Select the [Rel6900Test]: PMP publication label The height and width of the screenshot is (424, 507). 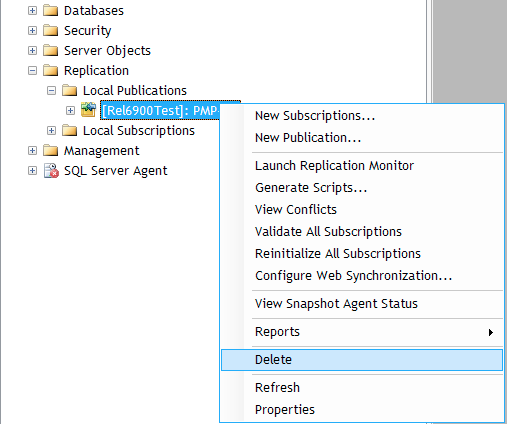point(160,111)
